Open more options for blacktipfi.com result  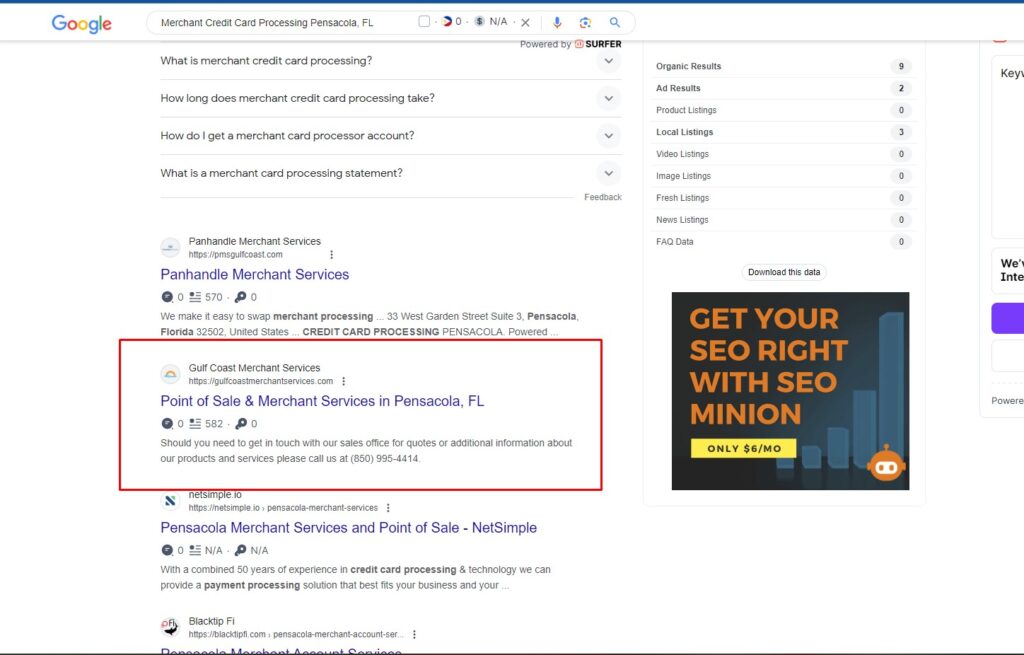click(x=414, y=635)
